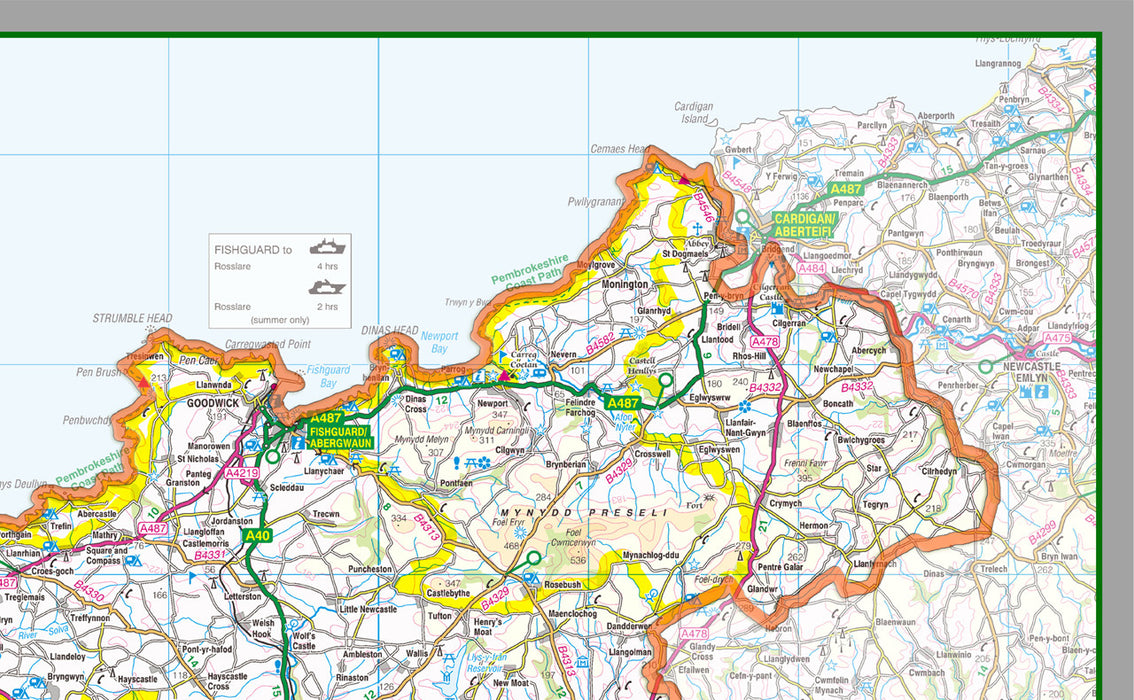Click the St Dogmaels village label
Screen dimensions: 1134x700
(686, 254)
